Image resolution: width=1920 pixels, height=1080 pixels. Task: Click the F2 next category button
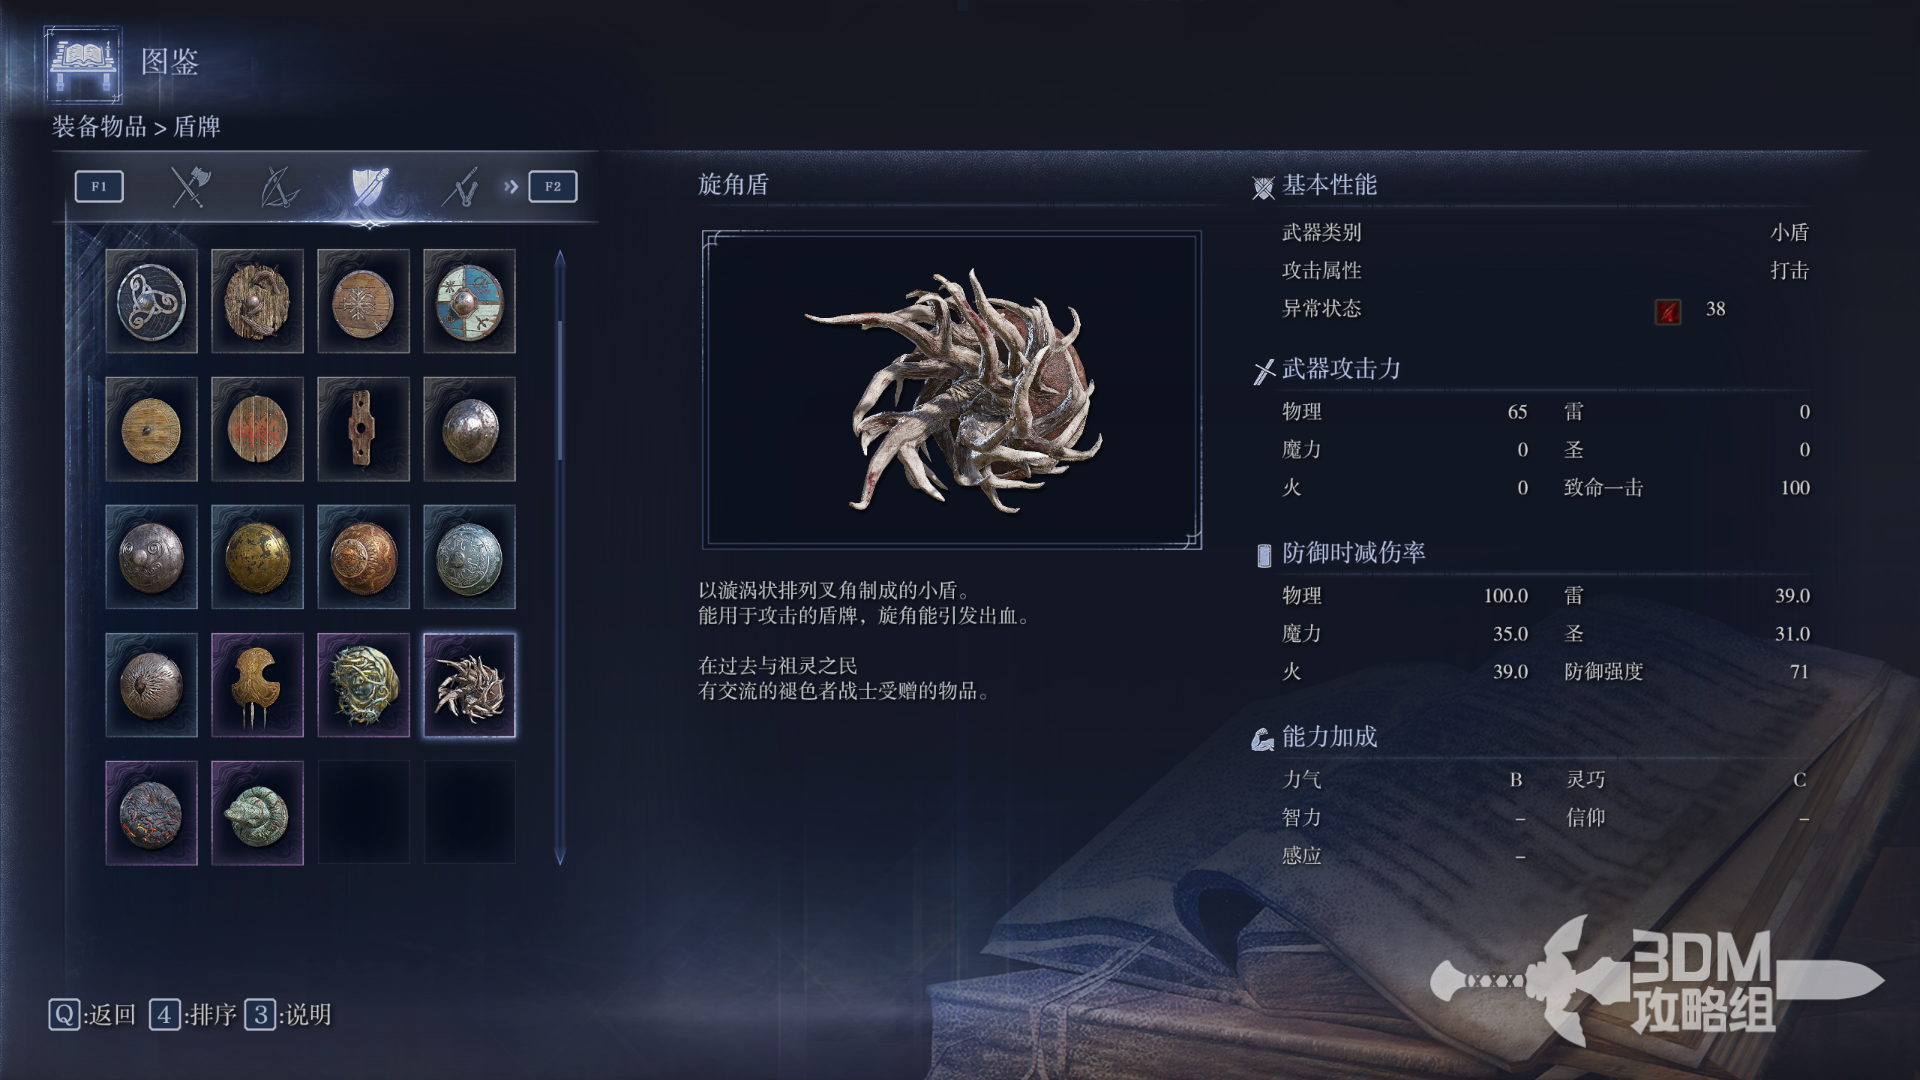coord(553,186)
